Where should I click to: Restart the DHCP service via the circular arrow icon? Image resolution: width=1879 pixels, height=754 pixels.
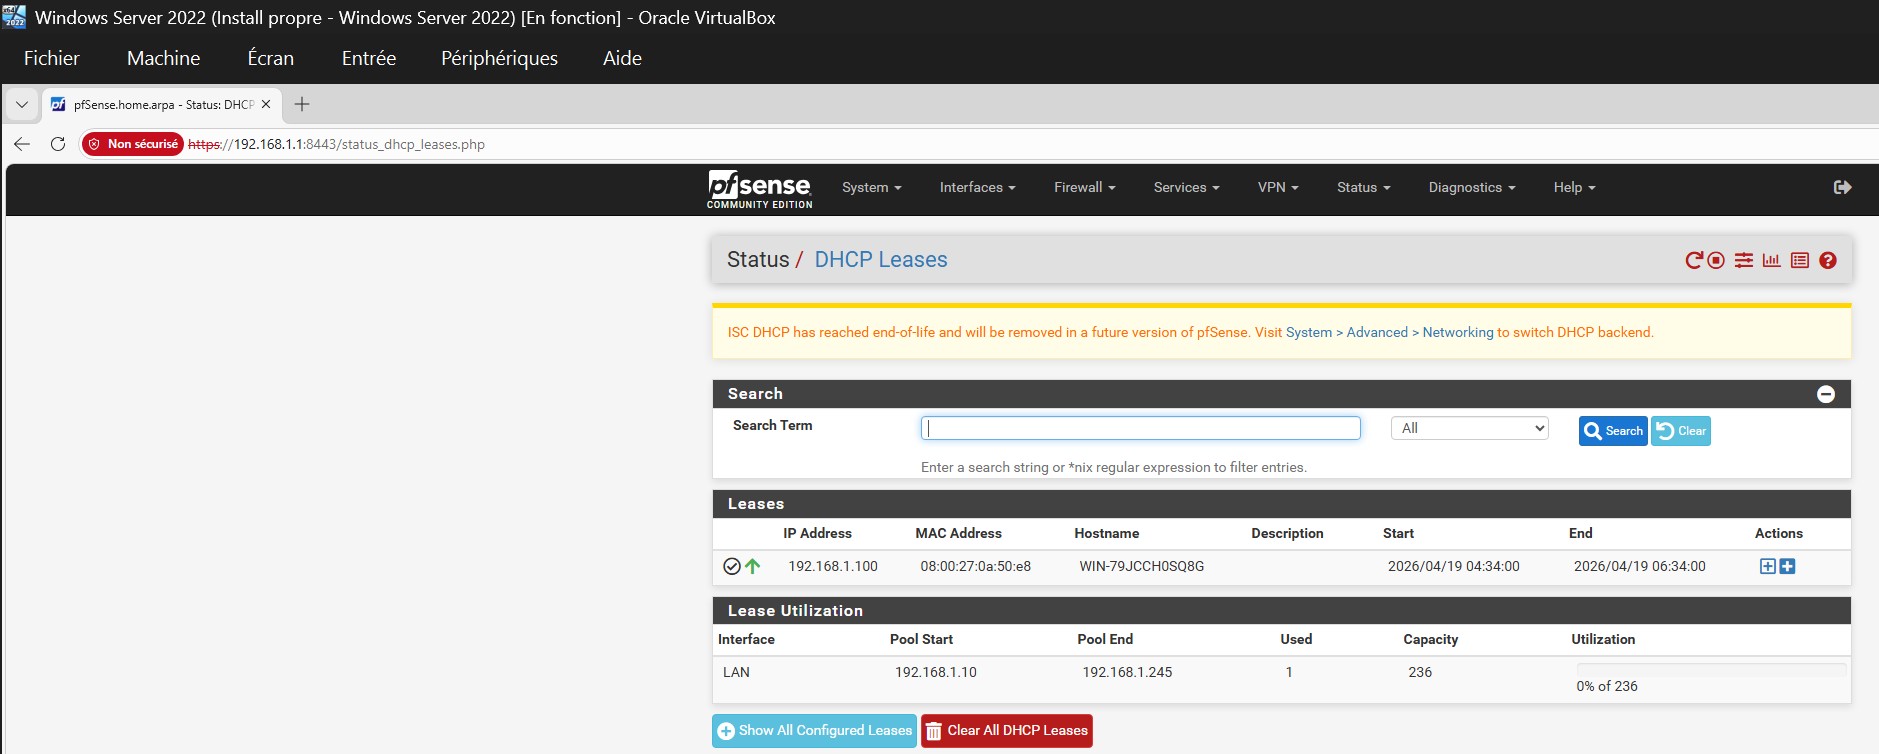[1693, 260]
